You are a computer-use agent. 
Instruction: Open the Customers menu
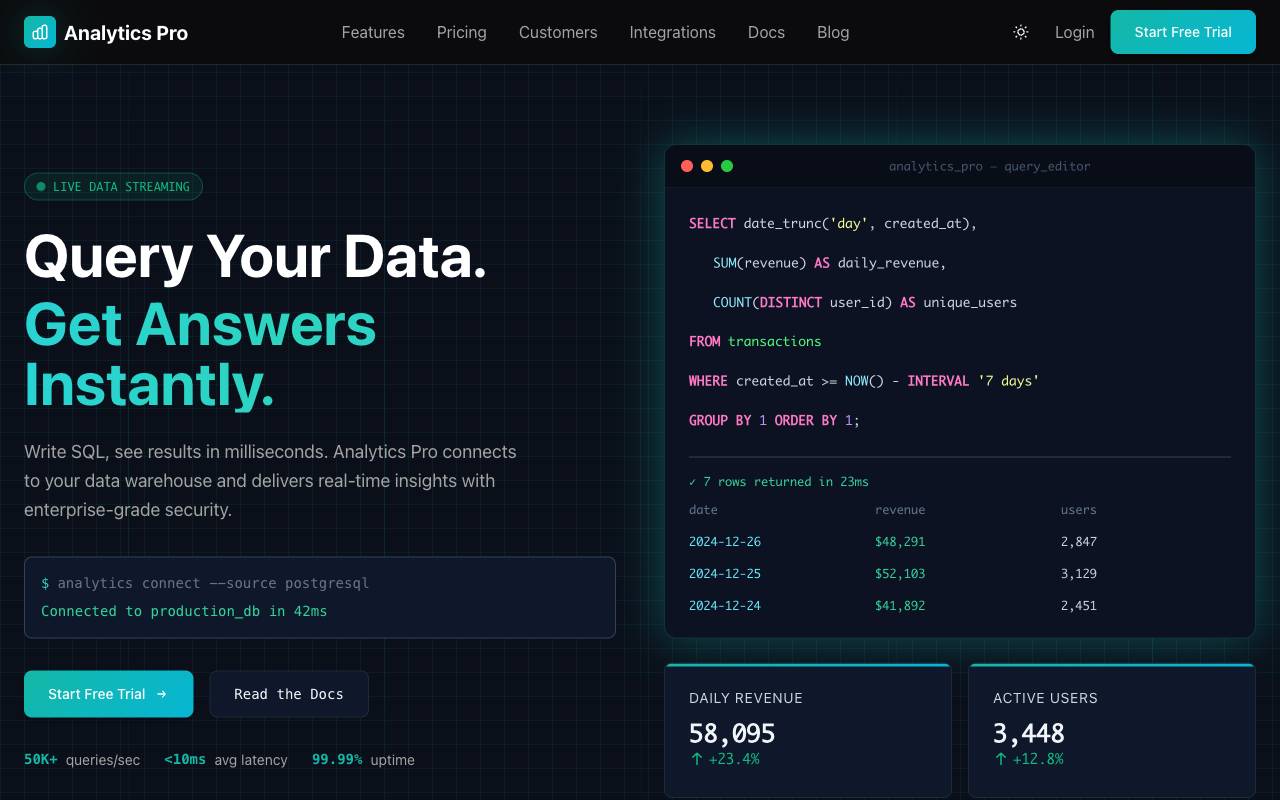tap(558, 32)
